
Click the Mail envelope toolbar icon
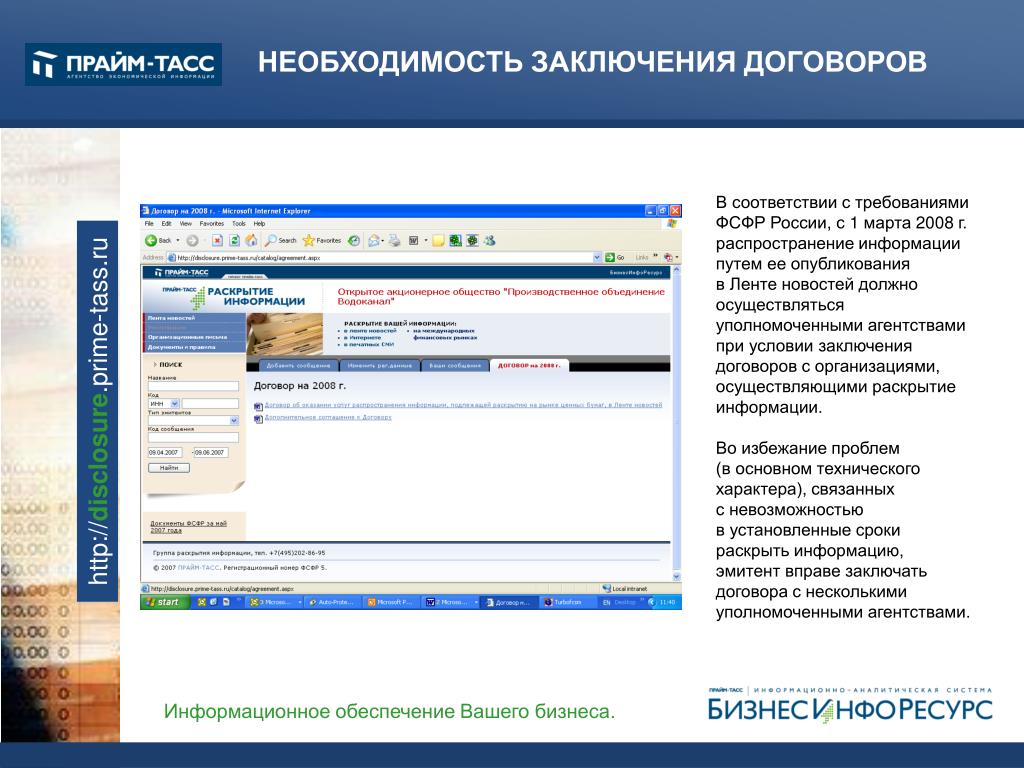pyautogui.click(x=374, y=240)
